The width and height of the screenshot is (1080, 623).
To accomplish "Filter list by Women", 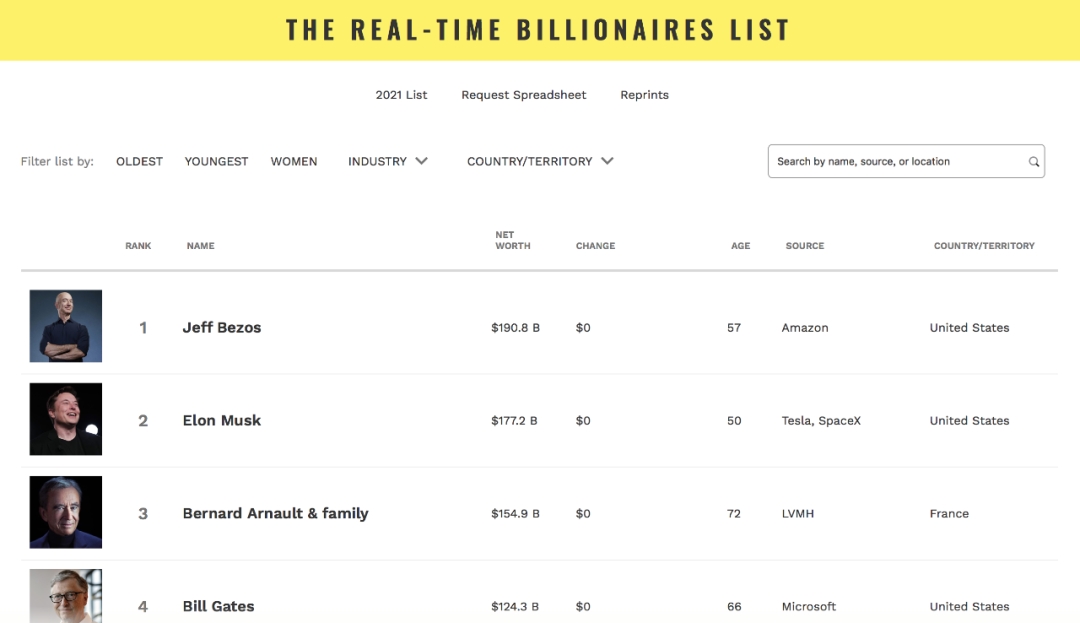I will tap(294, 161).
